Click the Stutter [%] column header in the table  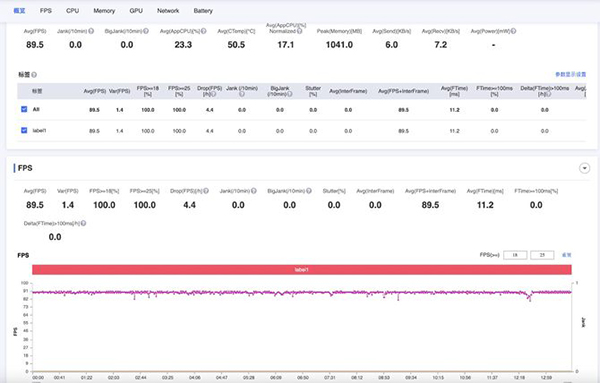click(x=313, y=91)
